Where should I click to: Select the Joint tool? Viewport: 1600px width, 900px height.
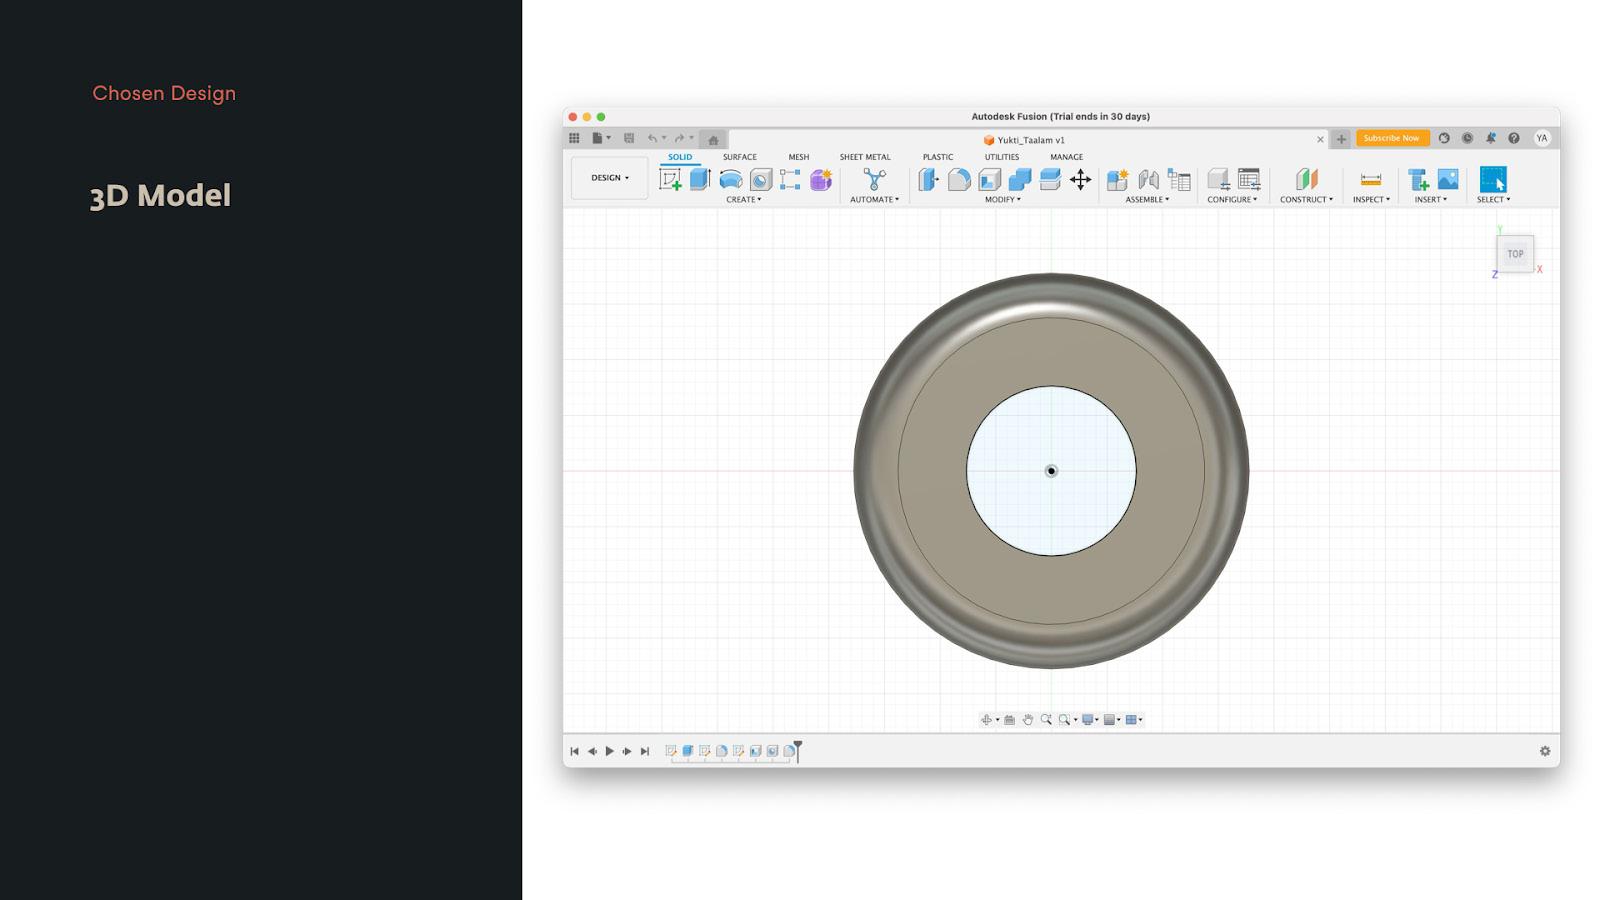coord(1148,179)
